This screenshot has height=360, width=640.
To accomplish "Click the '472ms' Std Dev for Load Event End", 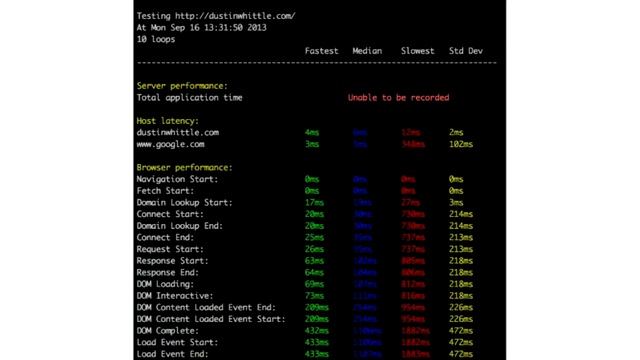I will (x=461, y=354).
